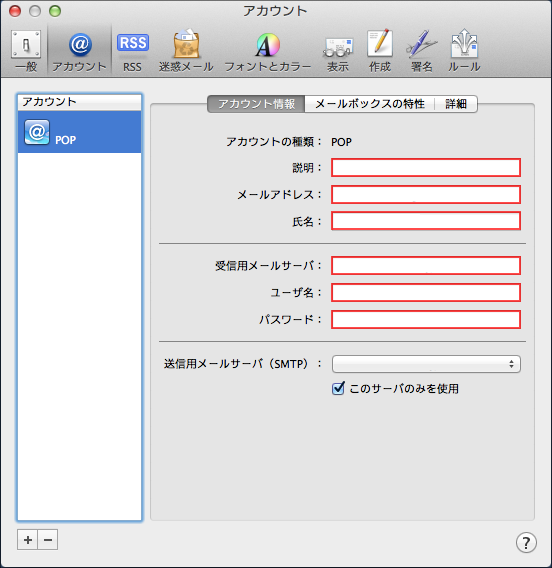Click the パスワード field
The height and width of the screenshot is (568, 552).
426,320
